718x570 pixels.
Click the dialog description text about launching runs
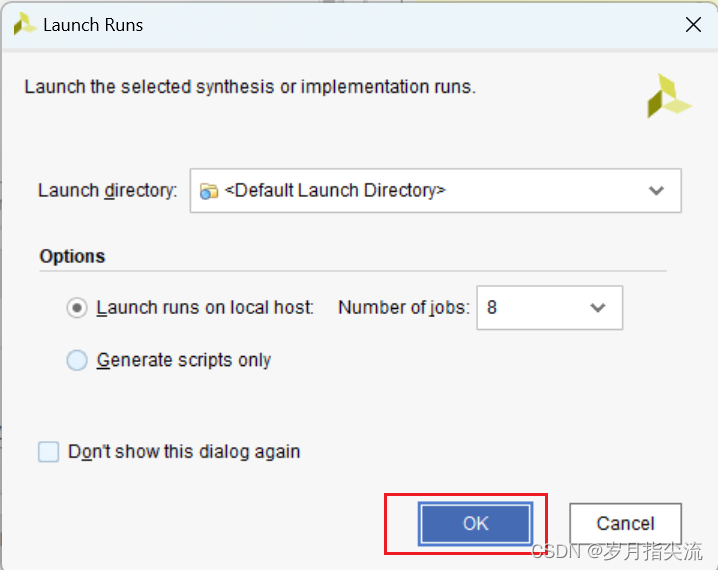[x=250, y=87]
